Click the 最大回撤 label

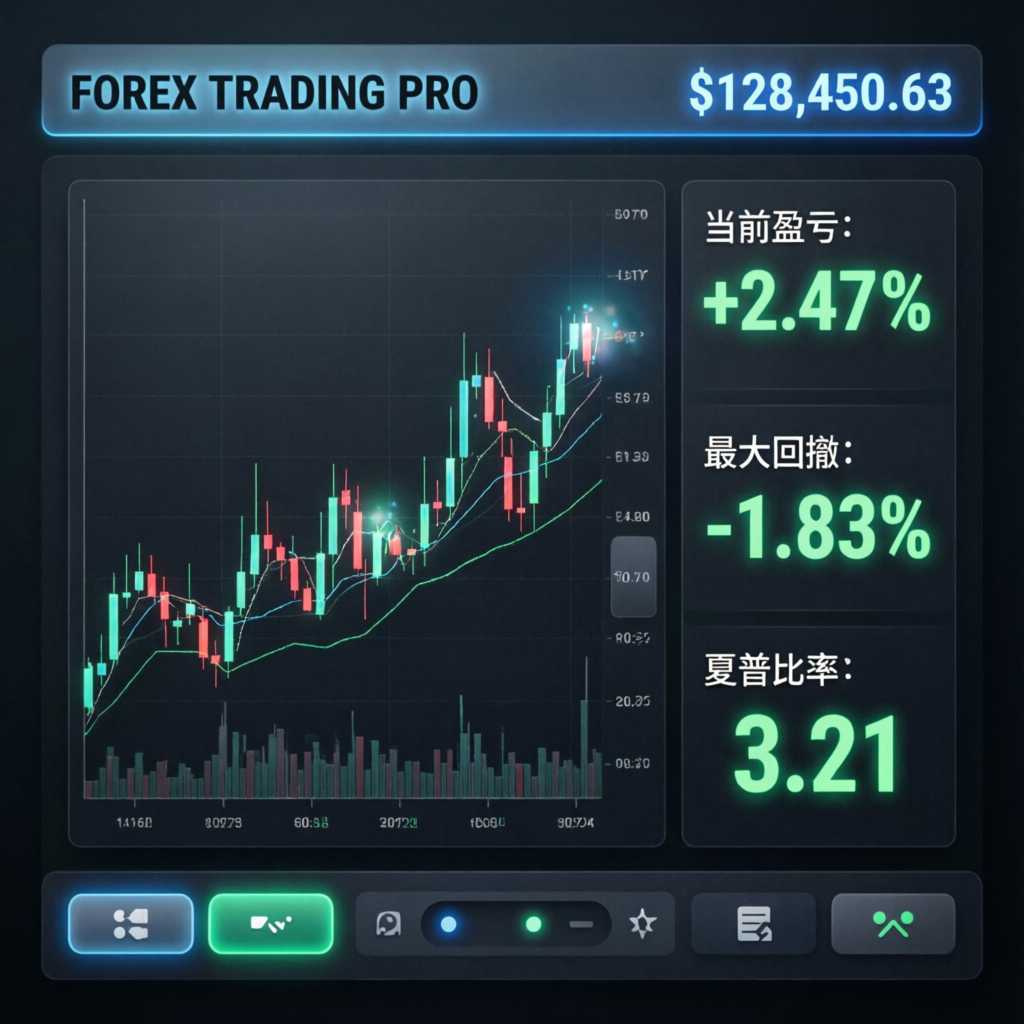click(x=778, y=453)
